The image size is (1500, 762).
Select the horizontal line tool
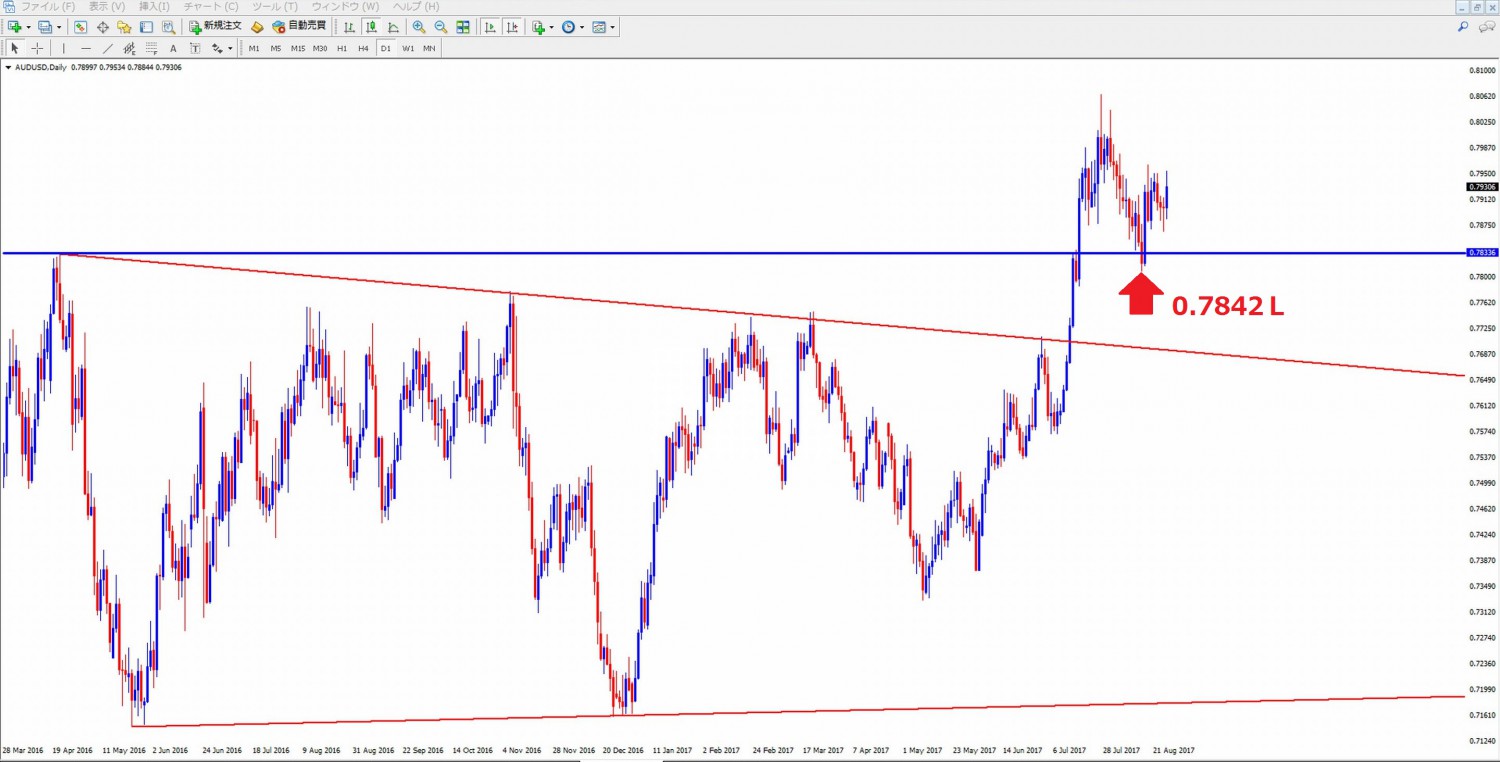coord(86,48)
